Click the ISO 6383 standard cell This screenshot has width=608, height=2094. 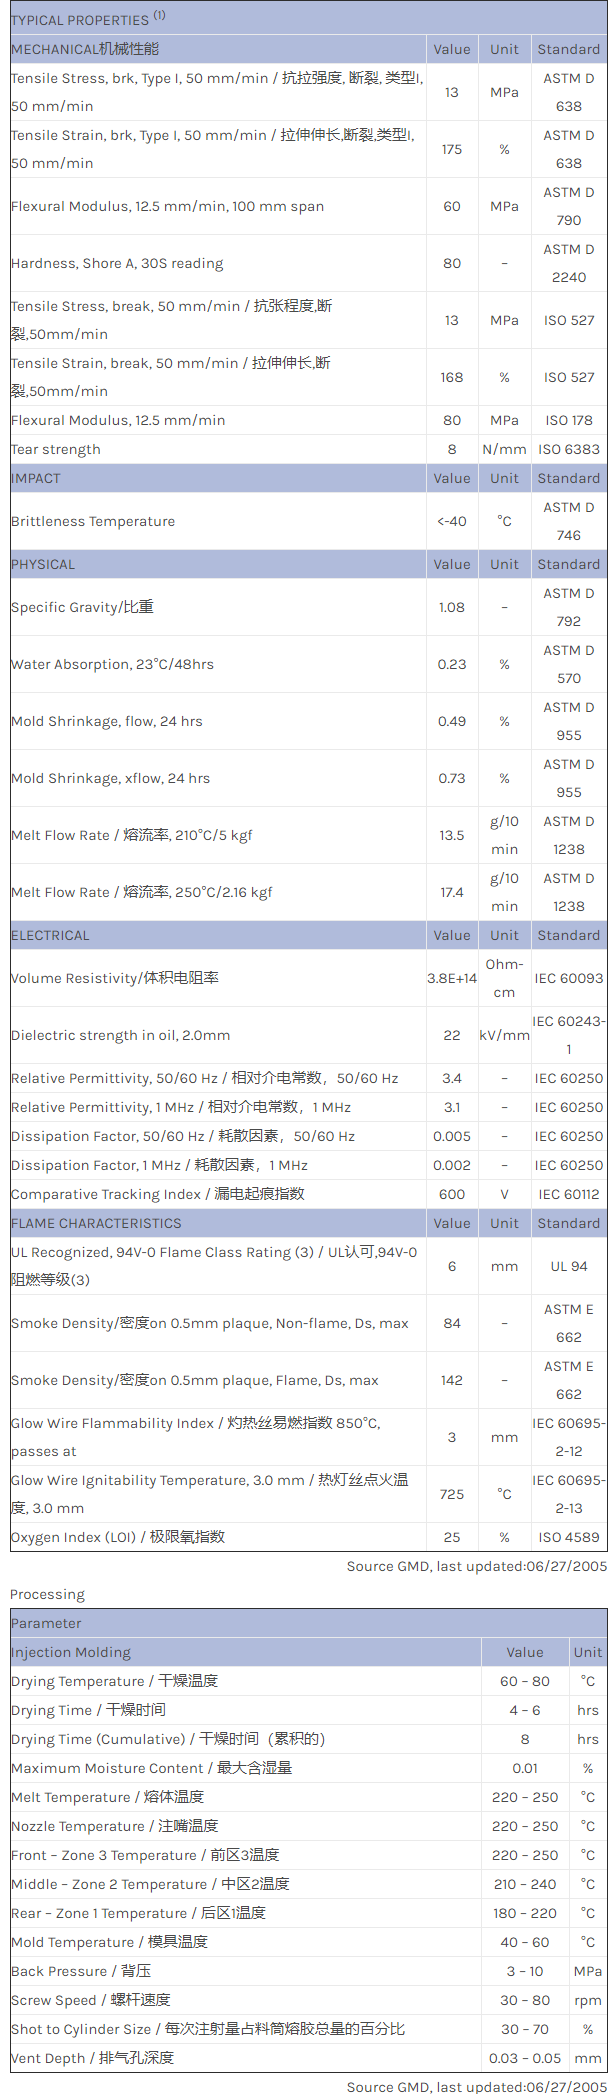(x=569, y=449)
